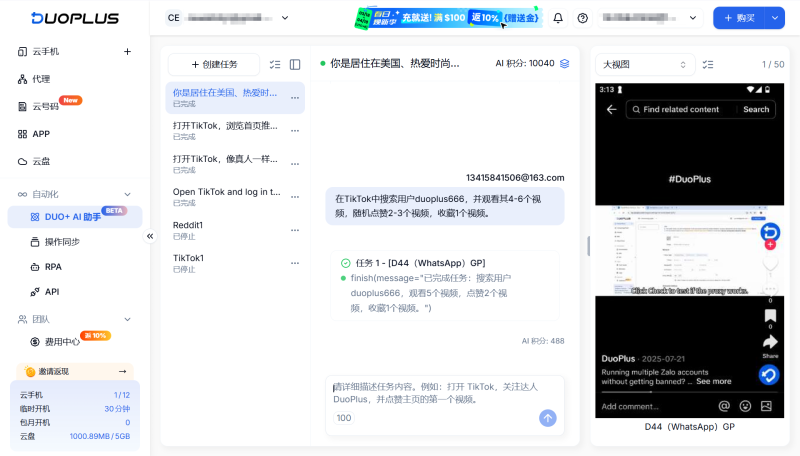Open 操作同步 in the sidebar
The image size is (800, 456).
point(62,241)
